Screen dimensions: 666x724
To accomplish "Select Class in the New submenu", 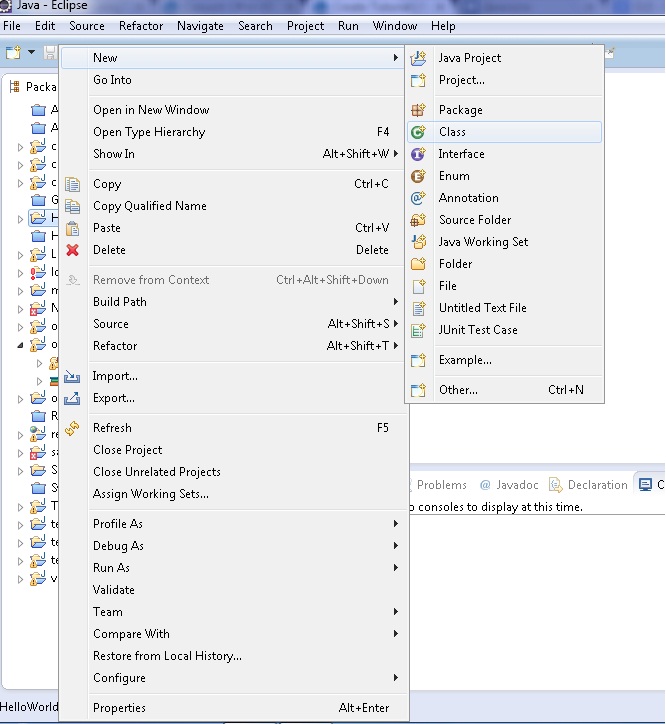I will [504, 132].
